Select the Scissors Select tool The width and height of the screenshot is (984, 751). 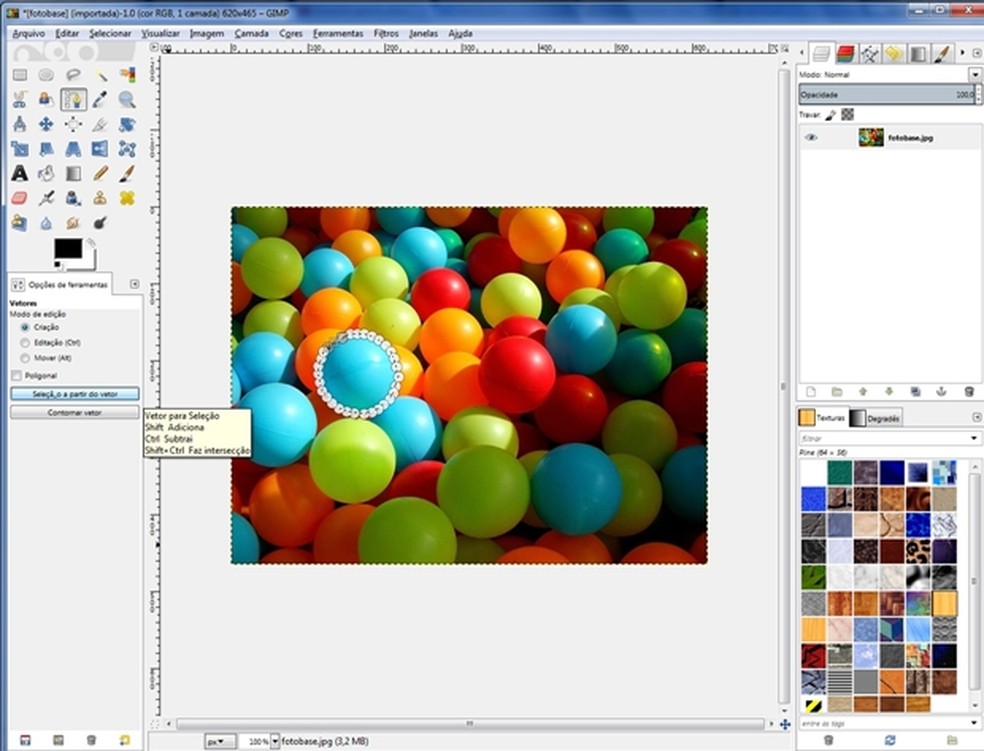(x=20, y=100)
